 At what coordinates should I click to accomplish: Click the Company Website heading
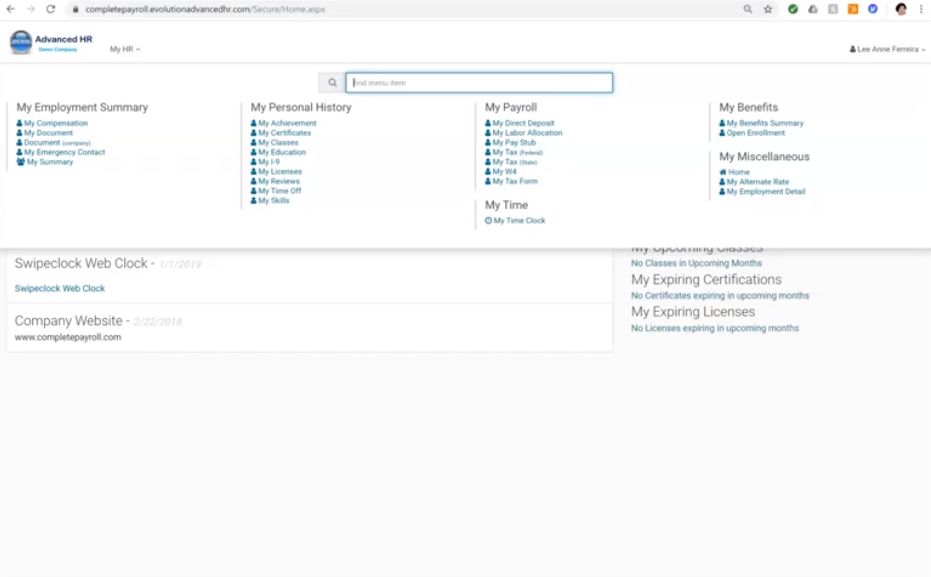(x=68, y=321)
